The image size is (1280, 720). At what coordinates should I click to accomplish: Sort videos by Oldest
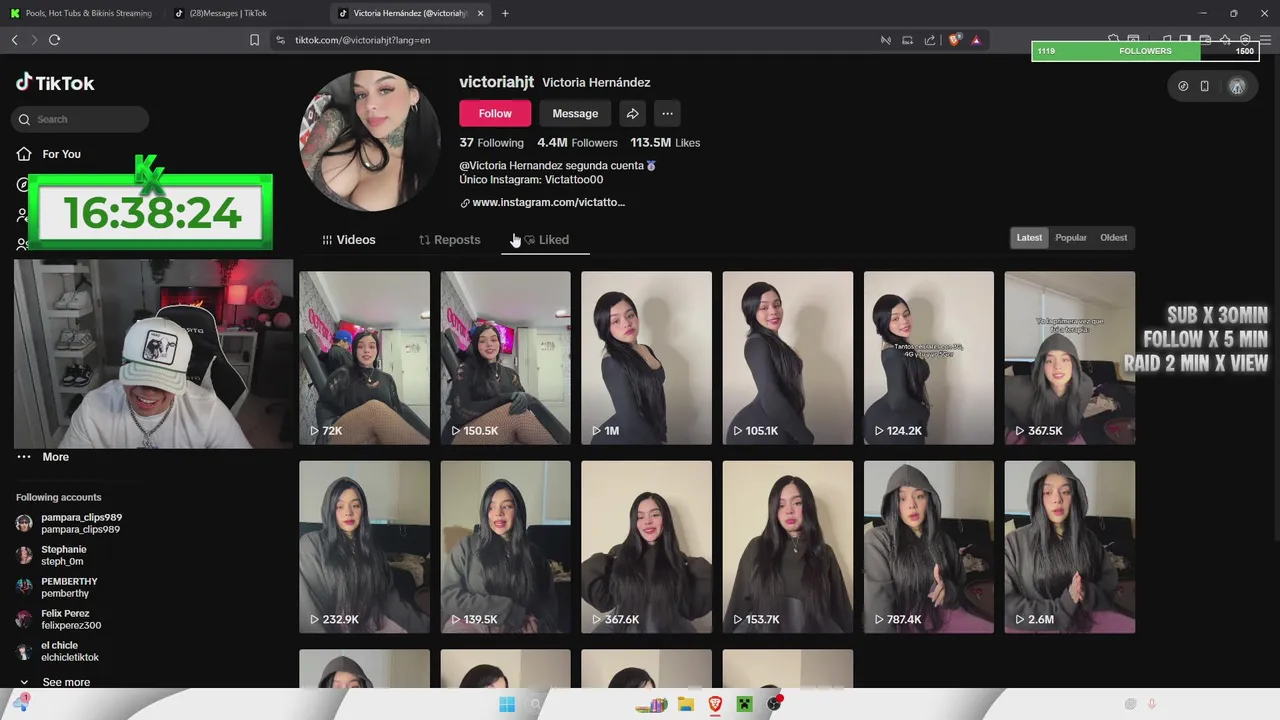1113,238
